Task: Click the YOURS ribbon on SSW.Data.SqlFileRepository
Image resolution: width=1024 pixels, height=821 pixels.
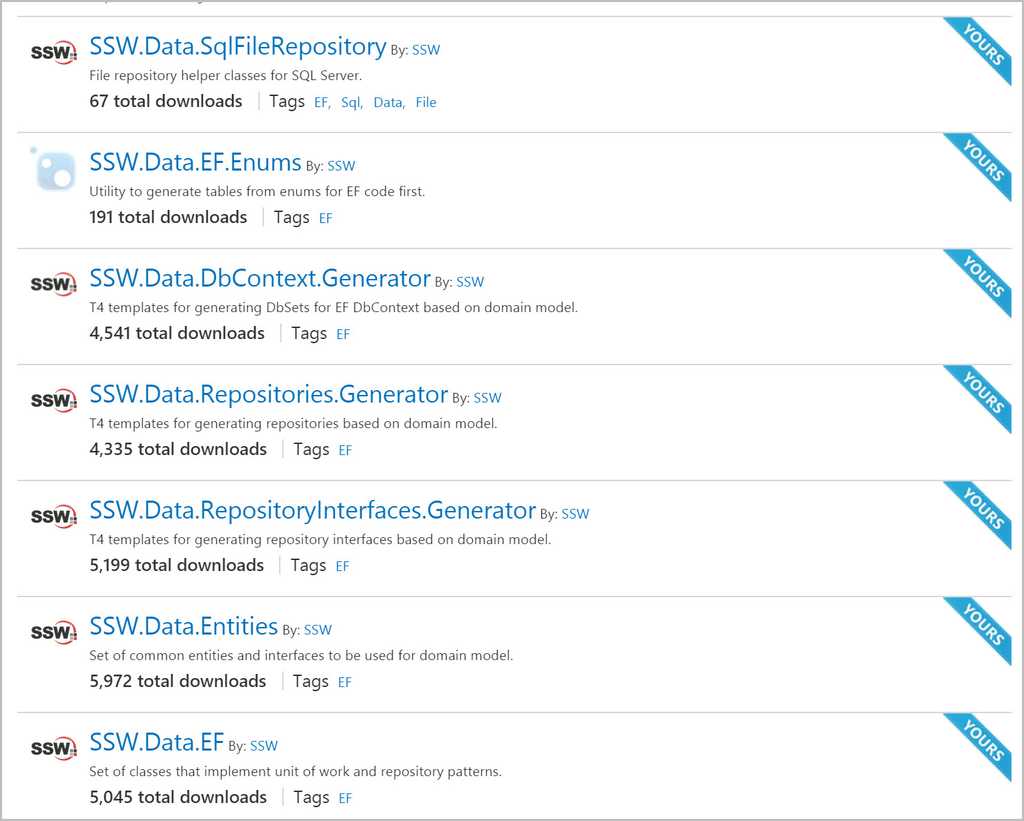Action: coord(982,48)
